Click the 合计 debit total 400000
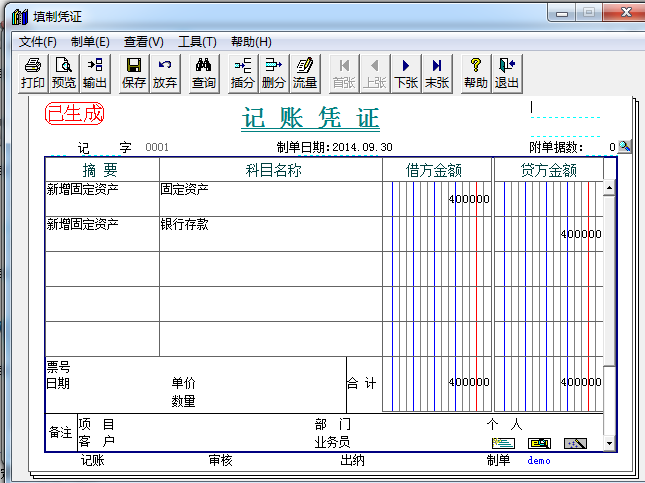The height and width of the screenshot is (483, 645). 469,382
